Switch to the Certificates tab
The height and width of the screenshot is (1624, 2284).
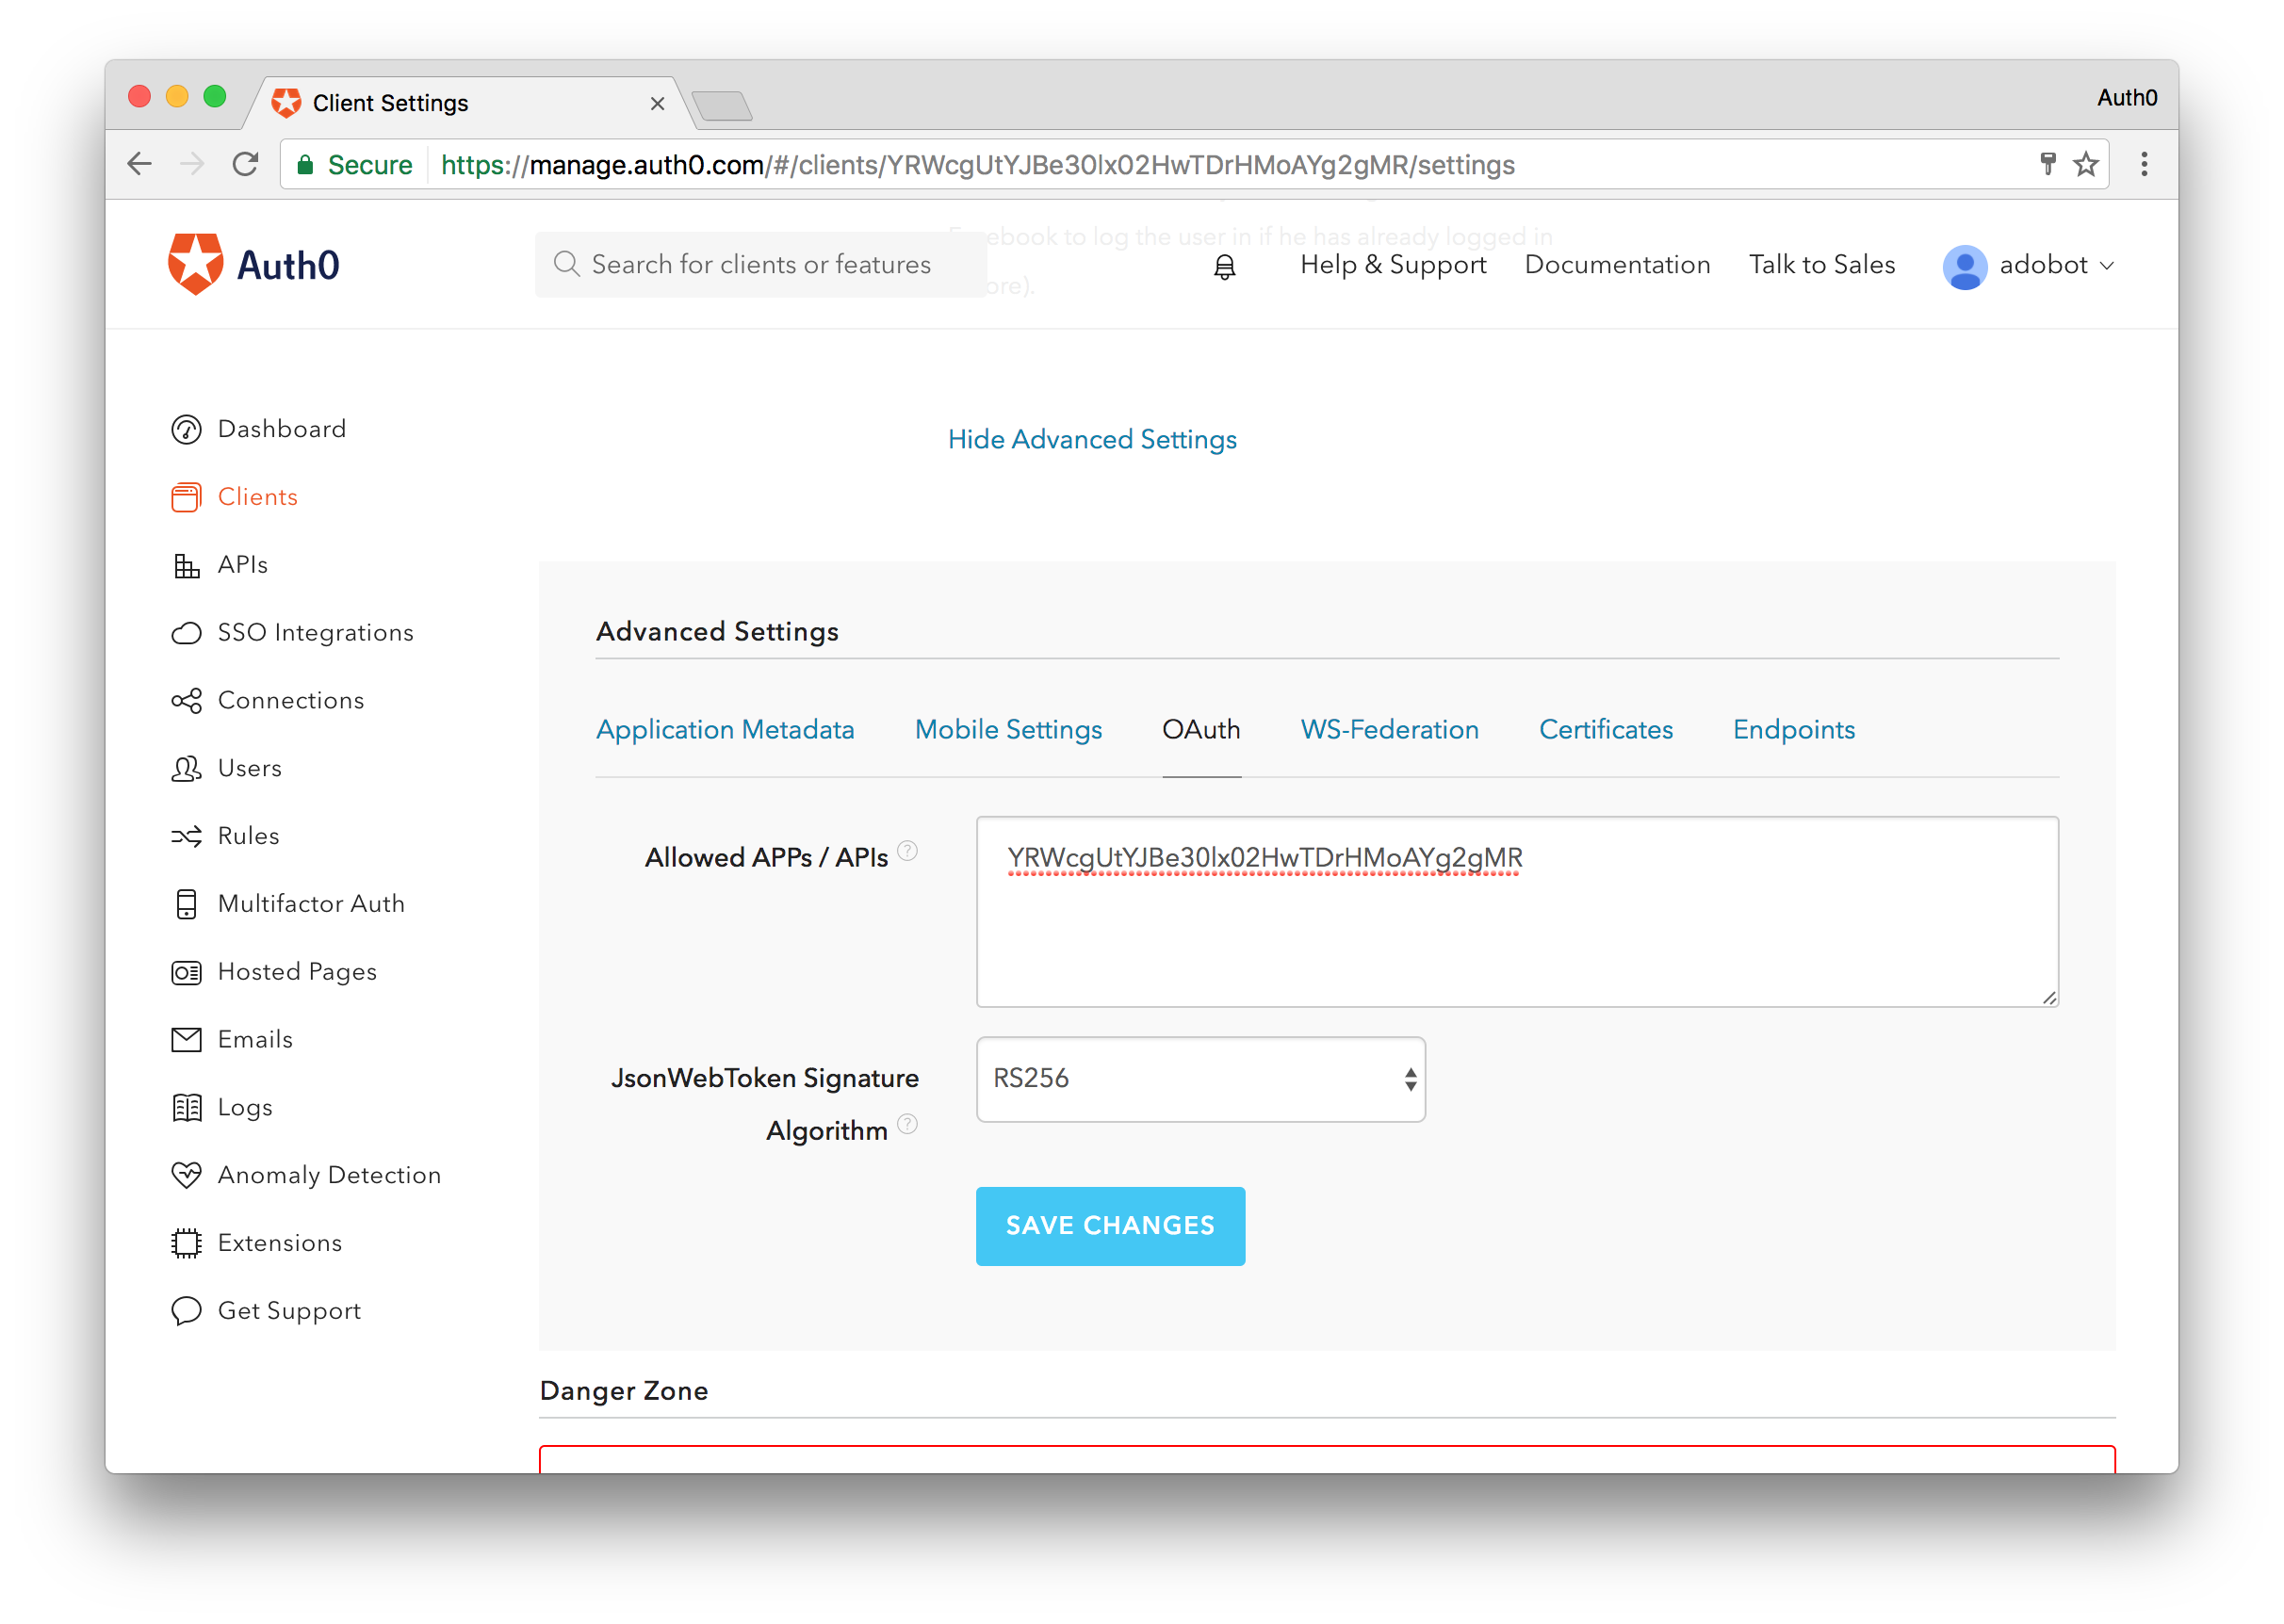1605,730
